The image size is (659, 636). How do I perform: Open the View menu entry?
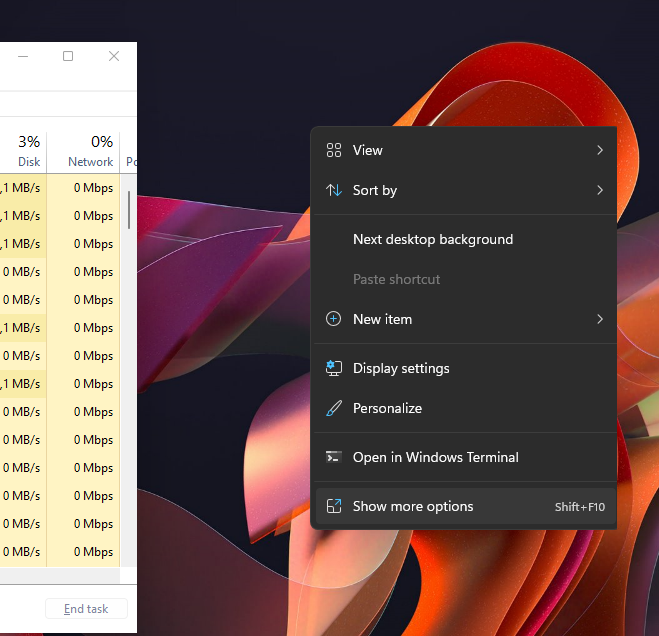coord(466,150)
